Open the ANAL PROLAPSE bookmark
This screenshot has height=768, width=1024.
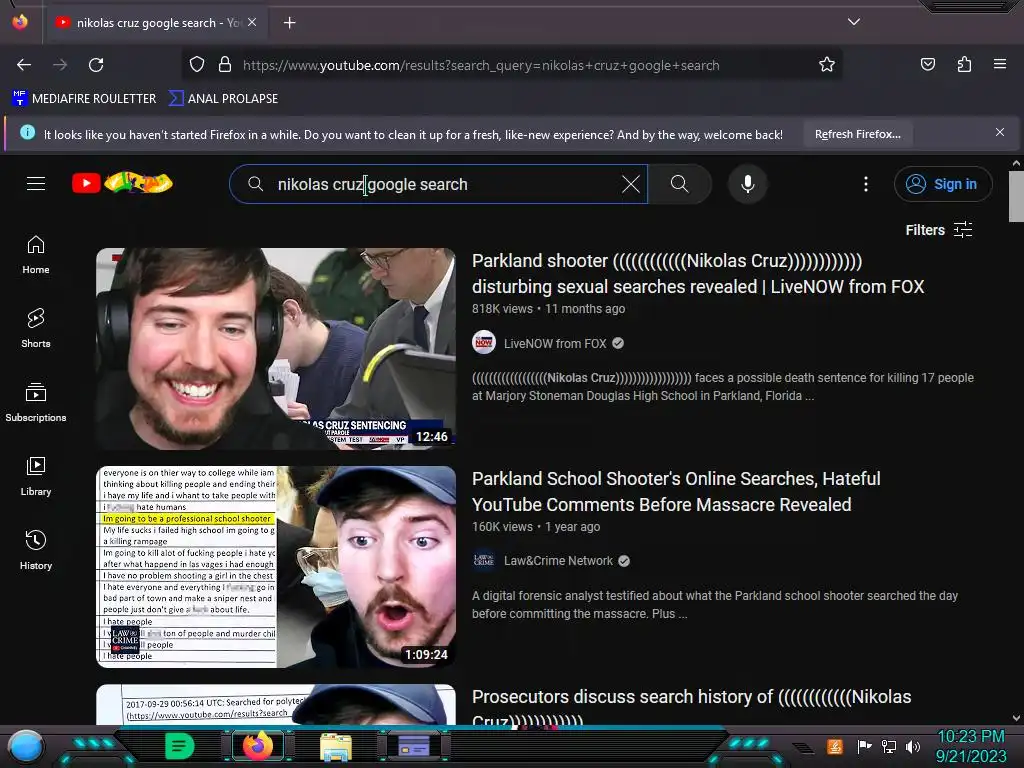coord(223,99)
